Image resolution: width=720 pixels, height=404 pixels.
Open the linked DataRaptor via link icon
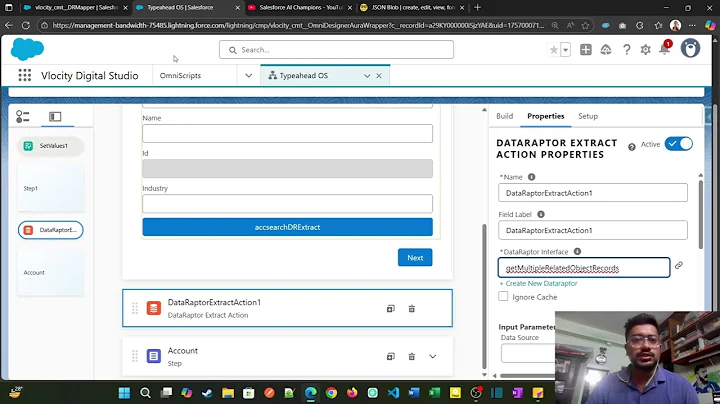(679, 265)
